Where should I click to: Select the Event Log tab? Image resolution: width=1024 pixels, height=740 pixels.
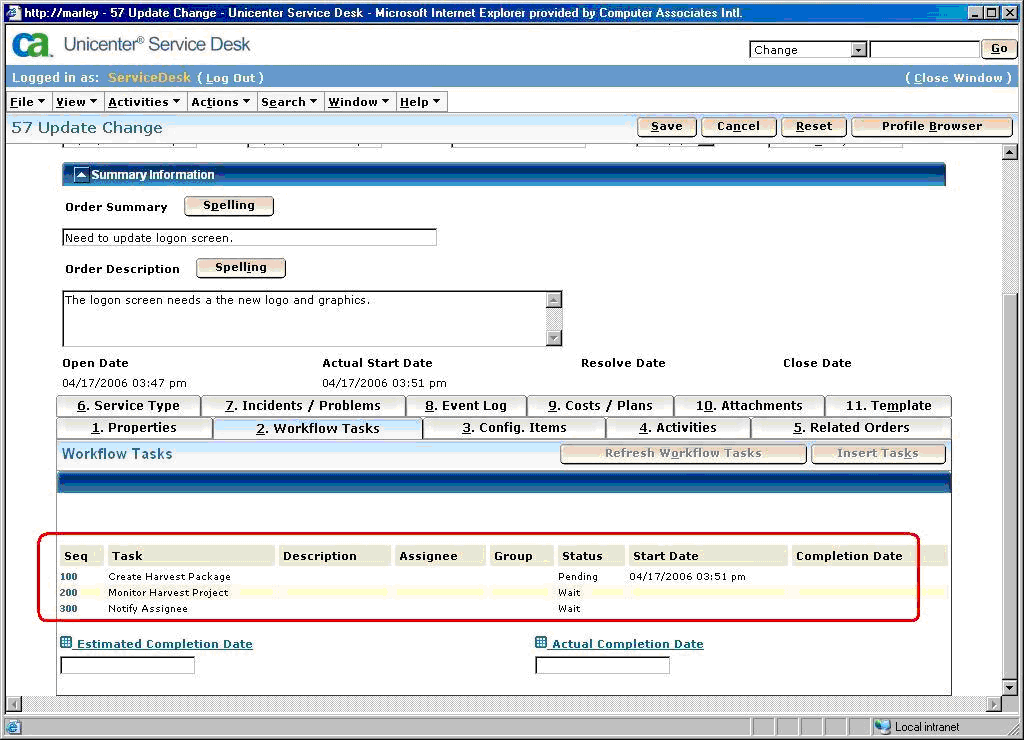point(466,406)
